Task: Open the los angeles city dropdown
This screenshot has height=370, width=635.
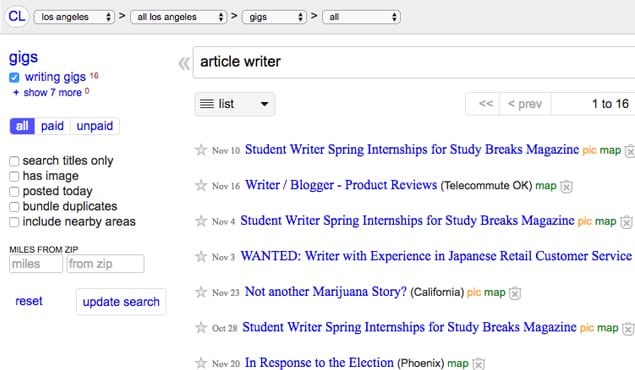Action: coord(74,17)
